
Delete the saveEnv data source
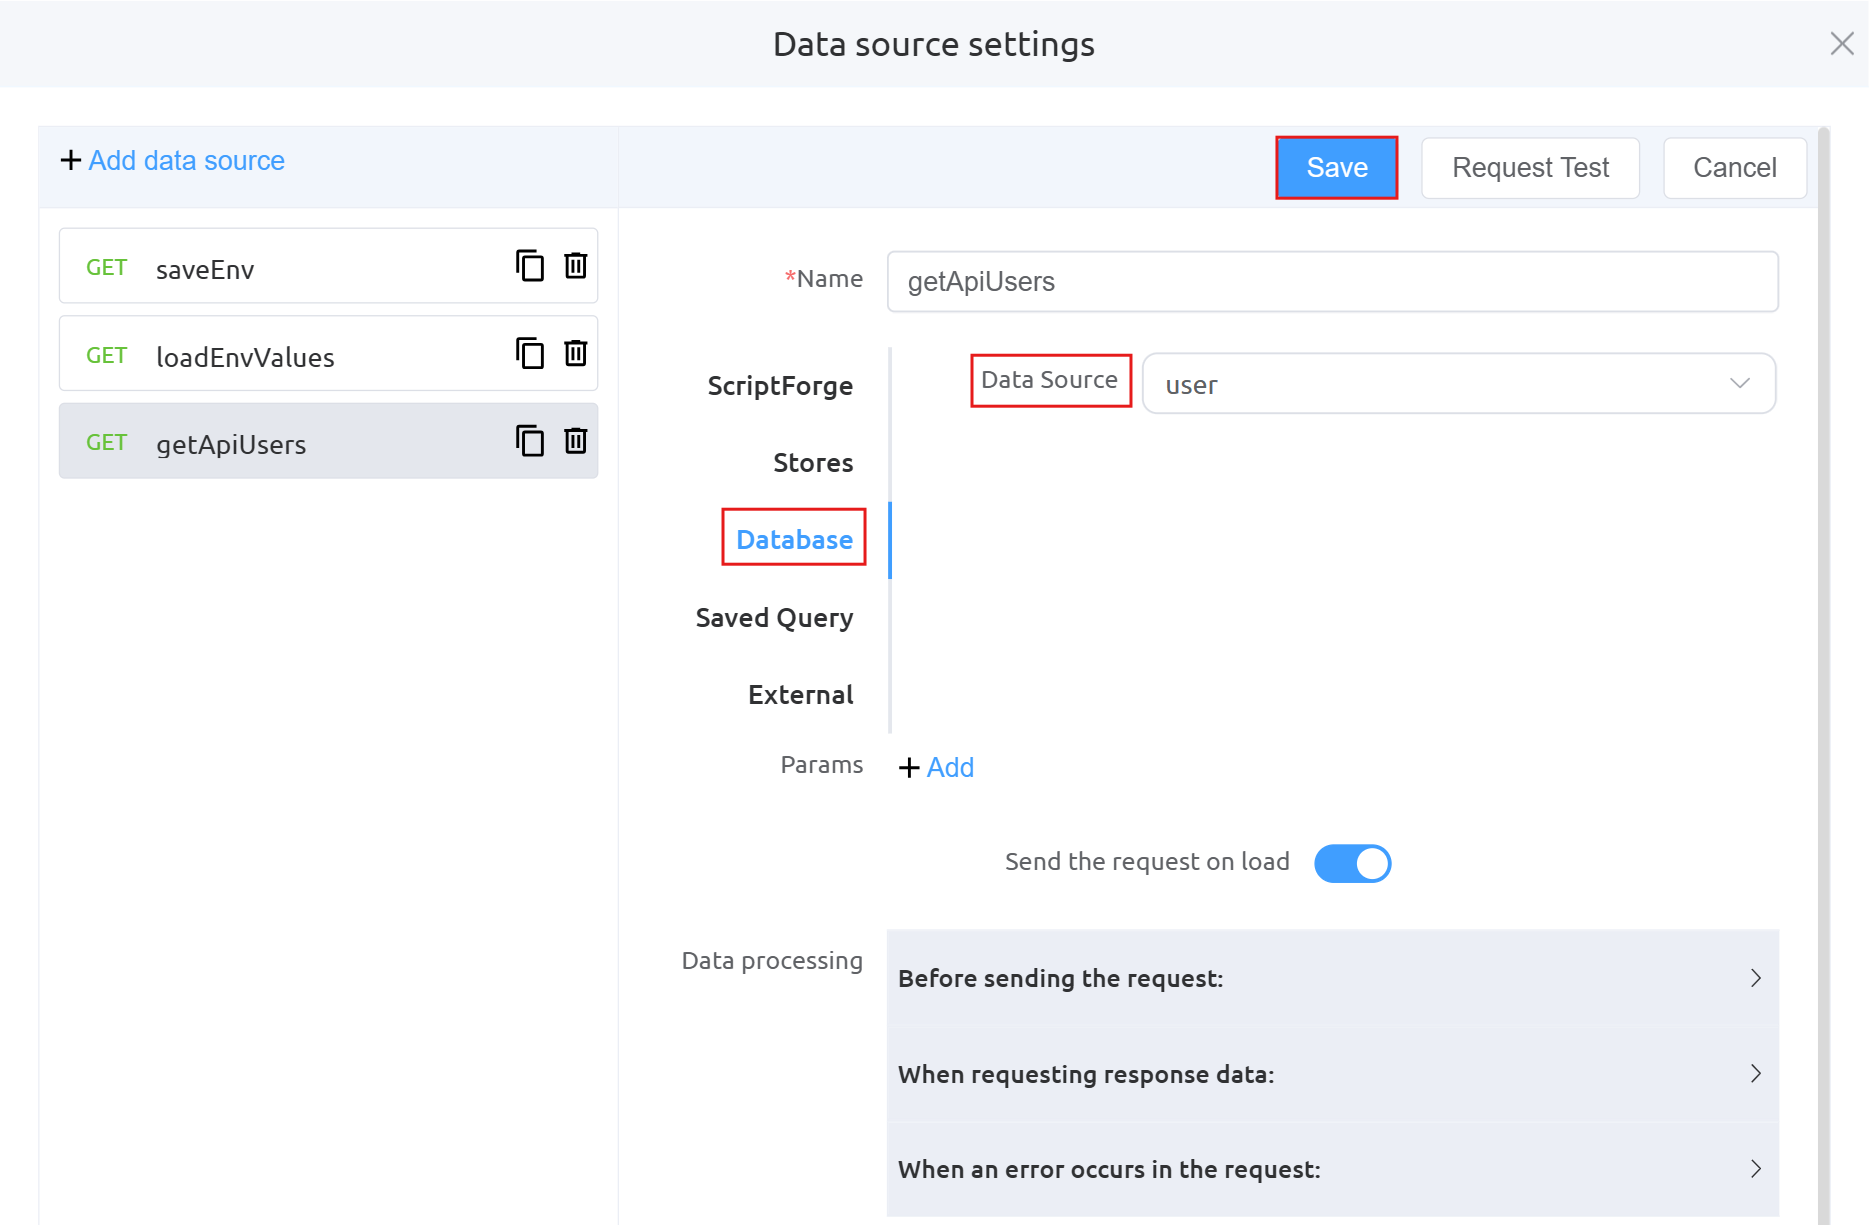(575, 266)
